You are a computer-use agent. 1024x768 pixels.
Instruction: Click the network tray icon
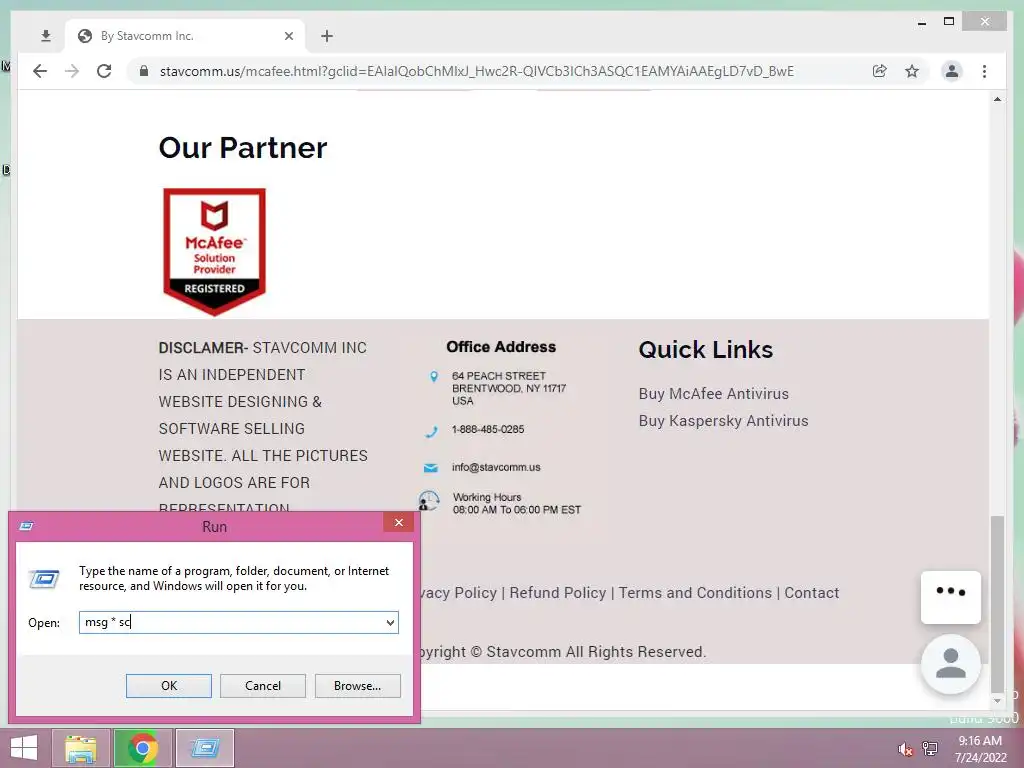tap(930, 749)
